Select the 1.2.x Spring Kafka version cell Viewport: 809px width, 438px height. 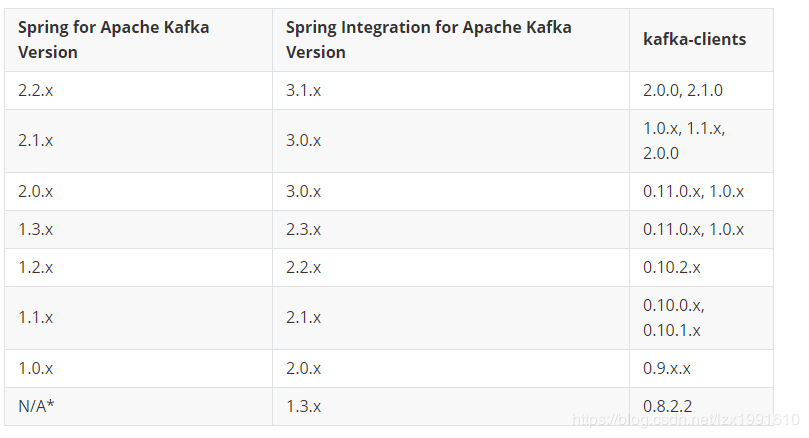[x=36, y=267]
